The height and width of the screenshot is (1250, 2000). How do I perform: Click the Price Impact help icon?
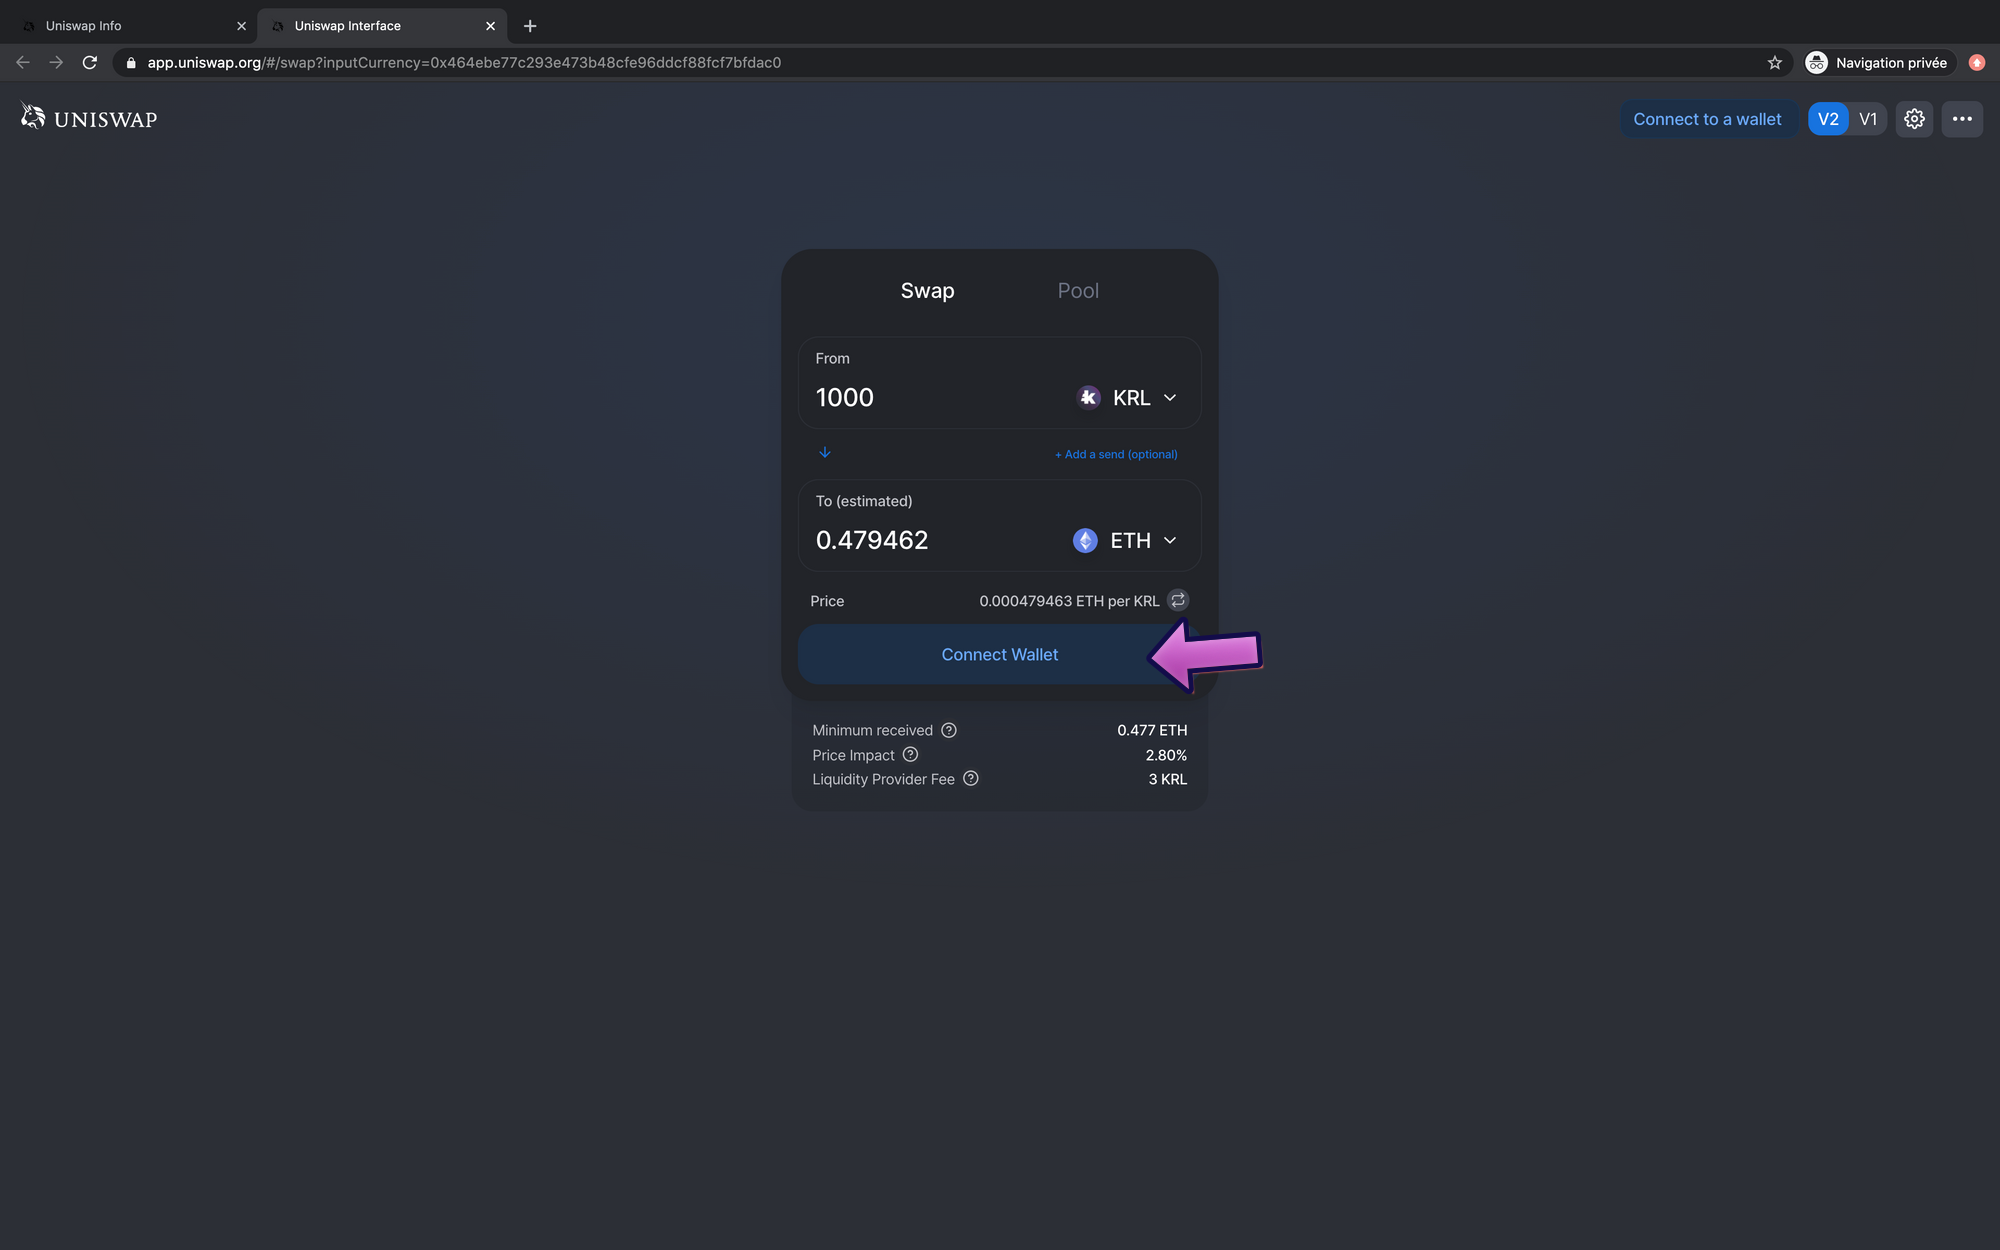click(910, 755)
